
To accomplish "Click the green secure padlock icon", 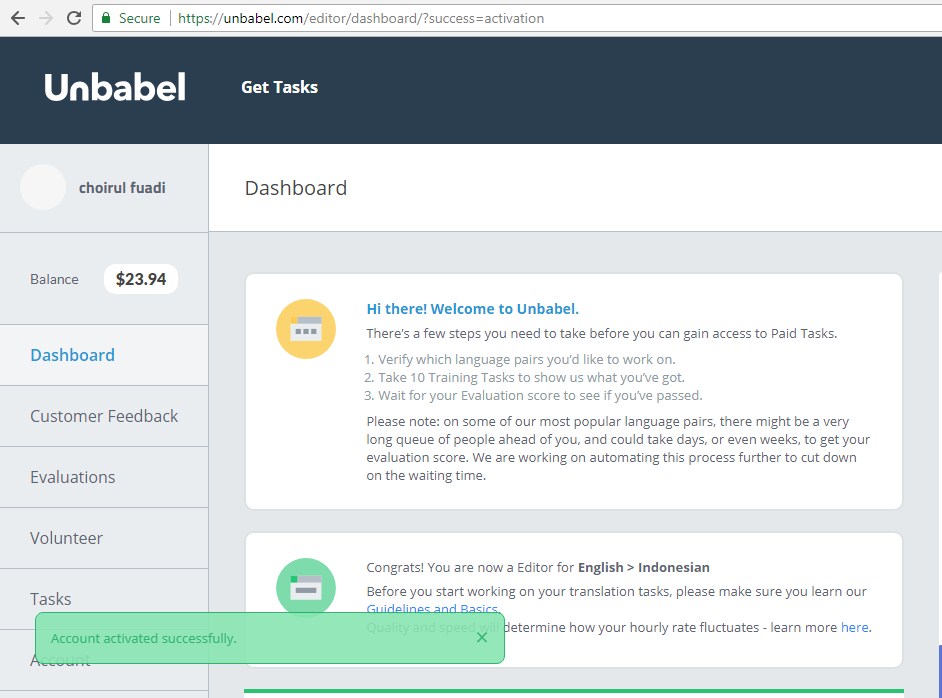I will [106, 18].
